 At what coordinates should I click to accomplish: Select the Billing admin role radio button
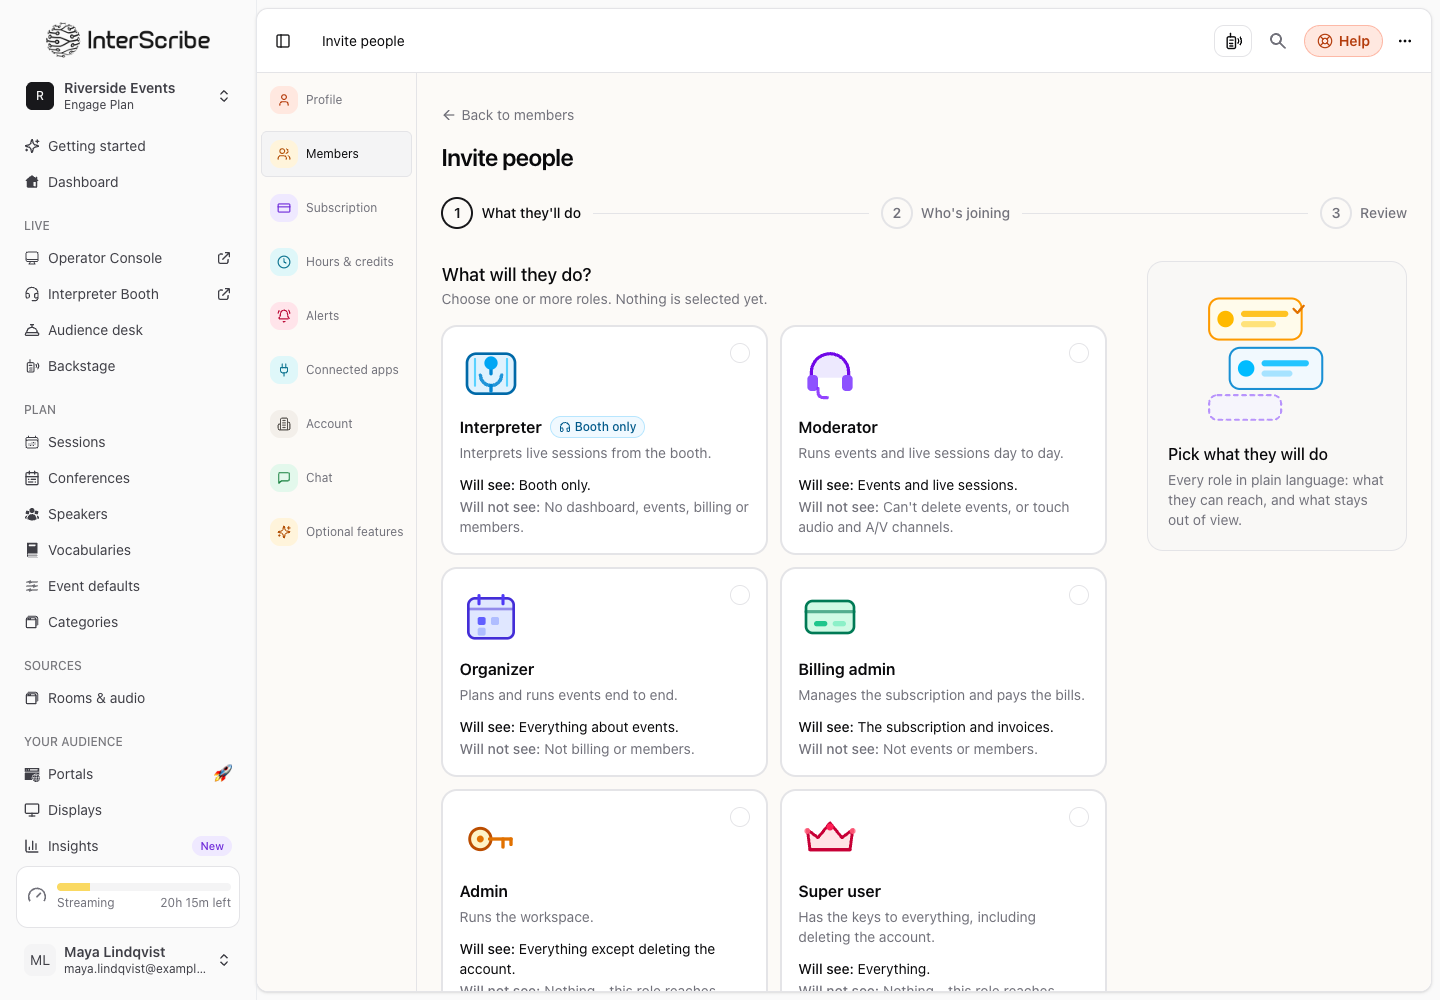click(x=1079, y=595)
